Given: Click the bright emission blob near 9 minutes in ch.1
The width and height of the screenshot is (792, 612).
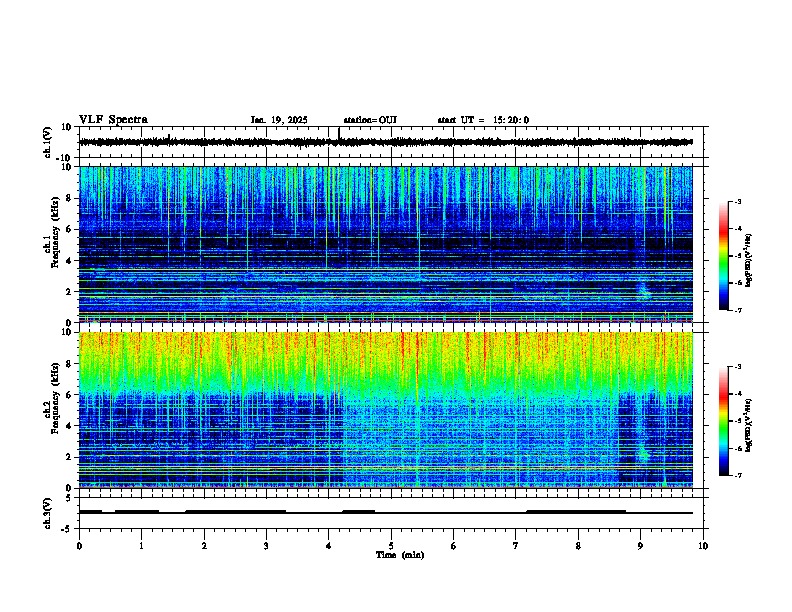Looking at the screenshot, I should (644, 291).
